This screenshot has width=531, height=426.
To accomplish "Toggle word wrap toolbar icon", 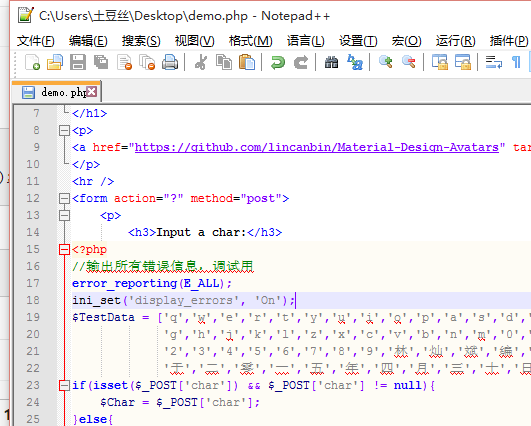I will tap(494, 62).
